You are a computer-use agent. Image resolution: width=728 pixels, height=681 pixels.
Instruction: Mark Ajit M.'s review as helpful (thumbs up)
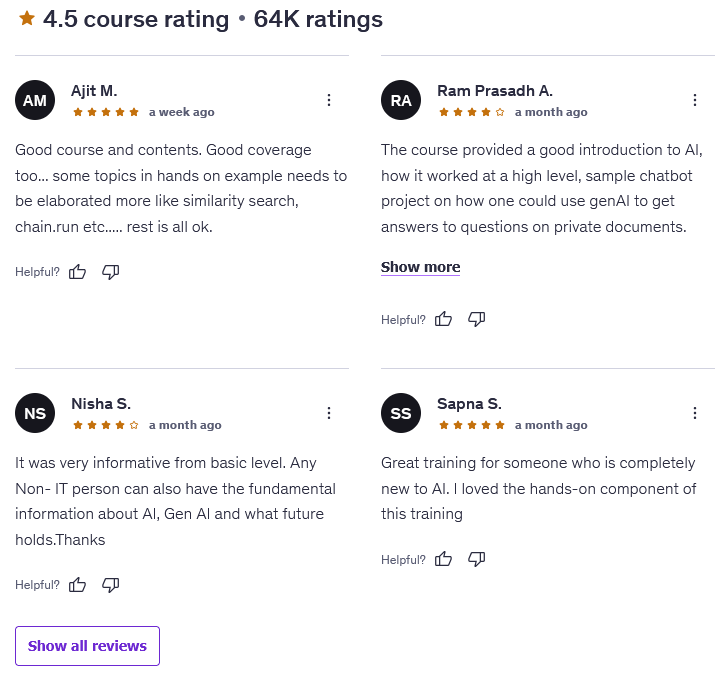tap(78, 271)
